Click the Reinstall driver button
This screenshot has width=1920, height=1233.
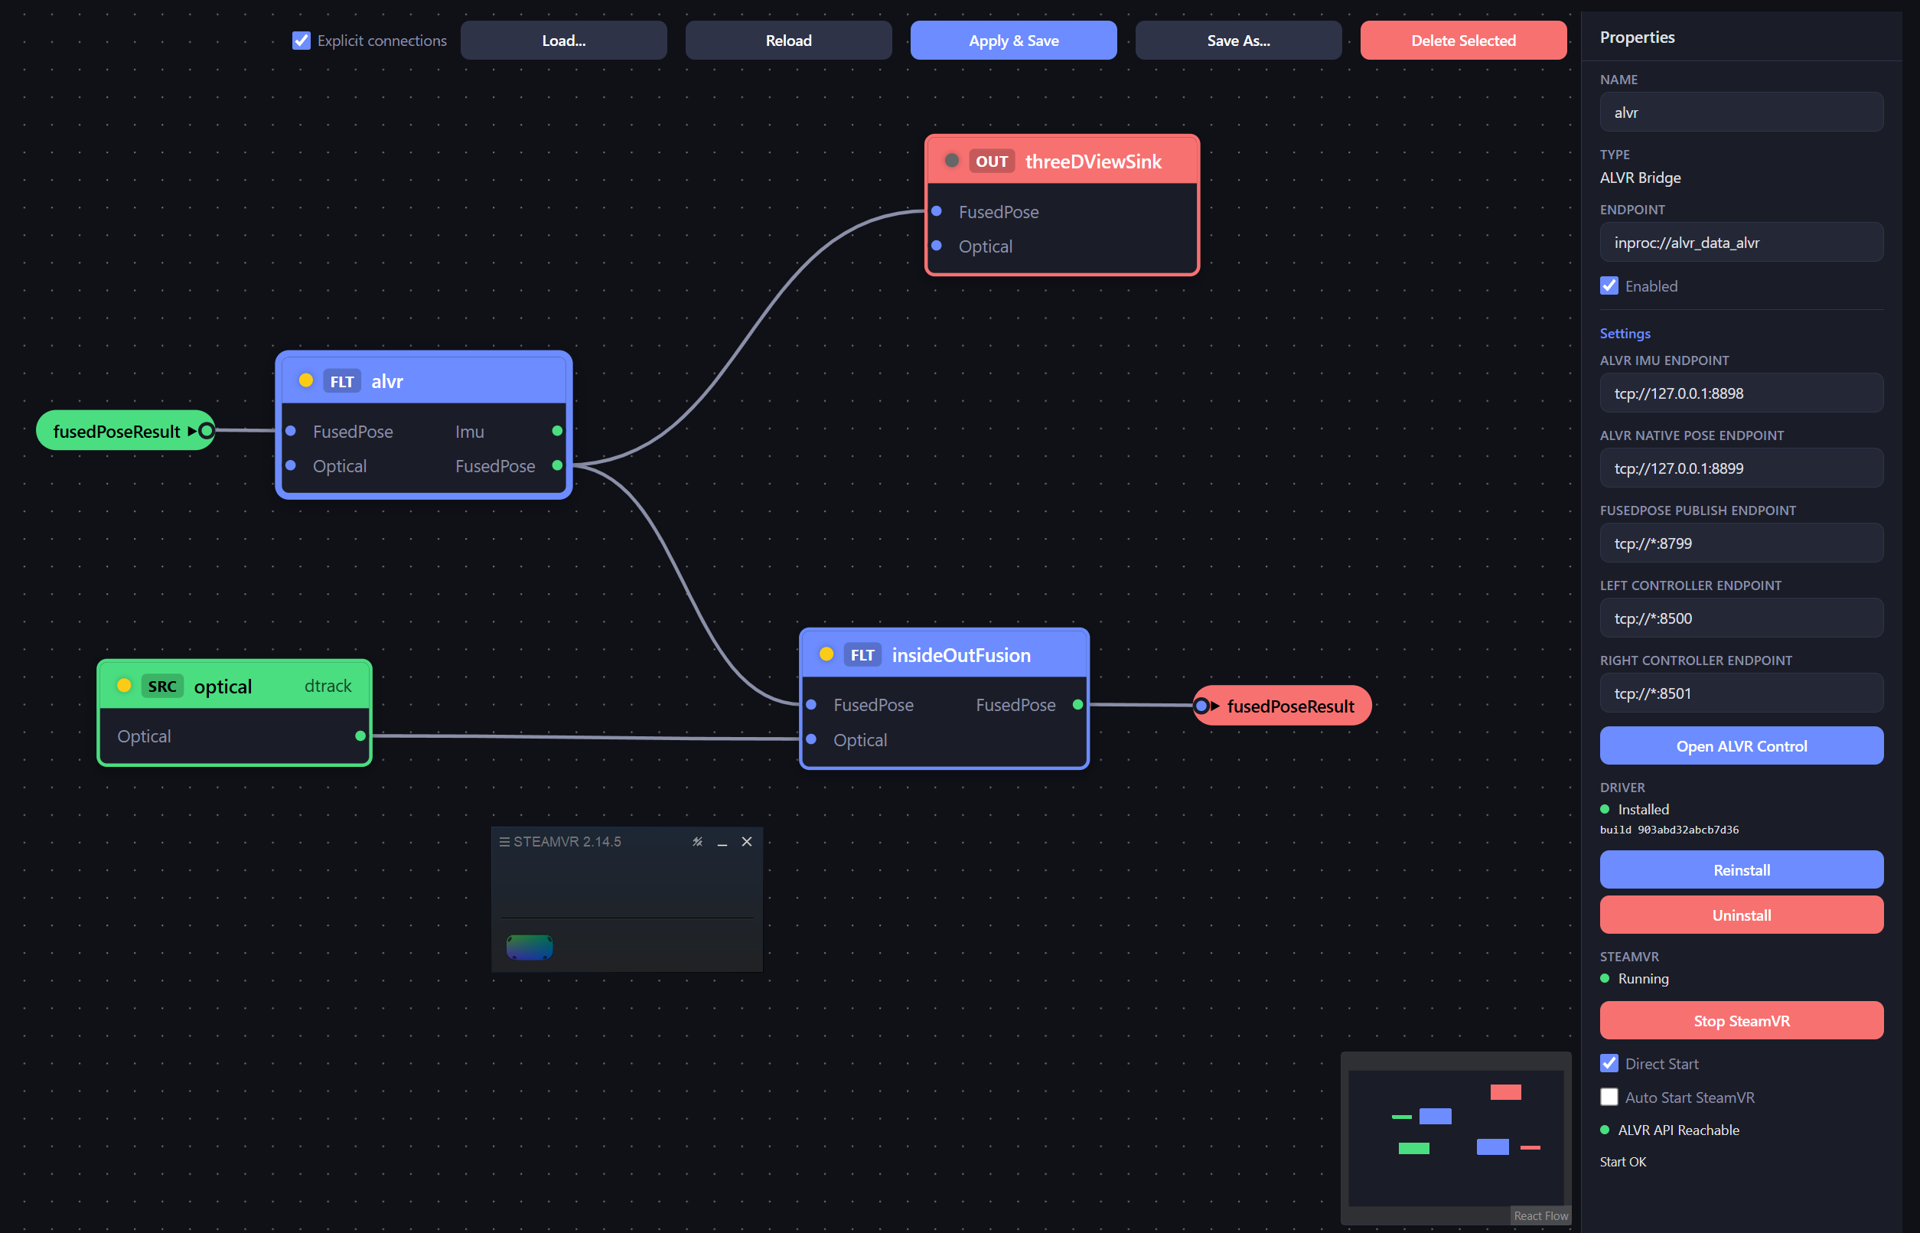(x=1741, y=870)
